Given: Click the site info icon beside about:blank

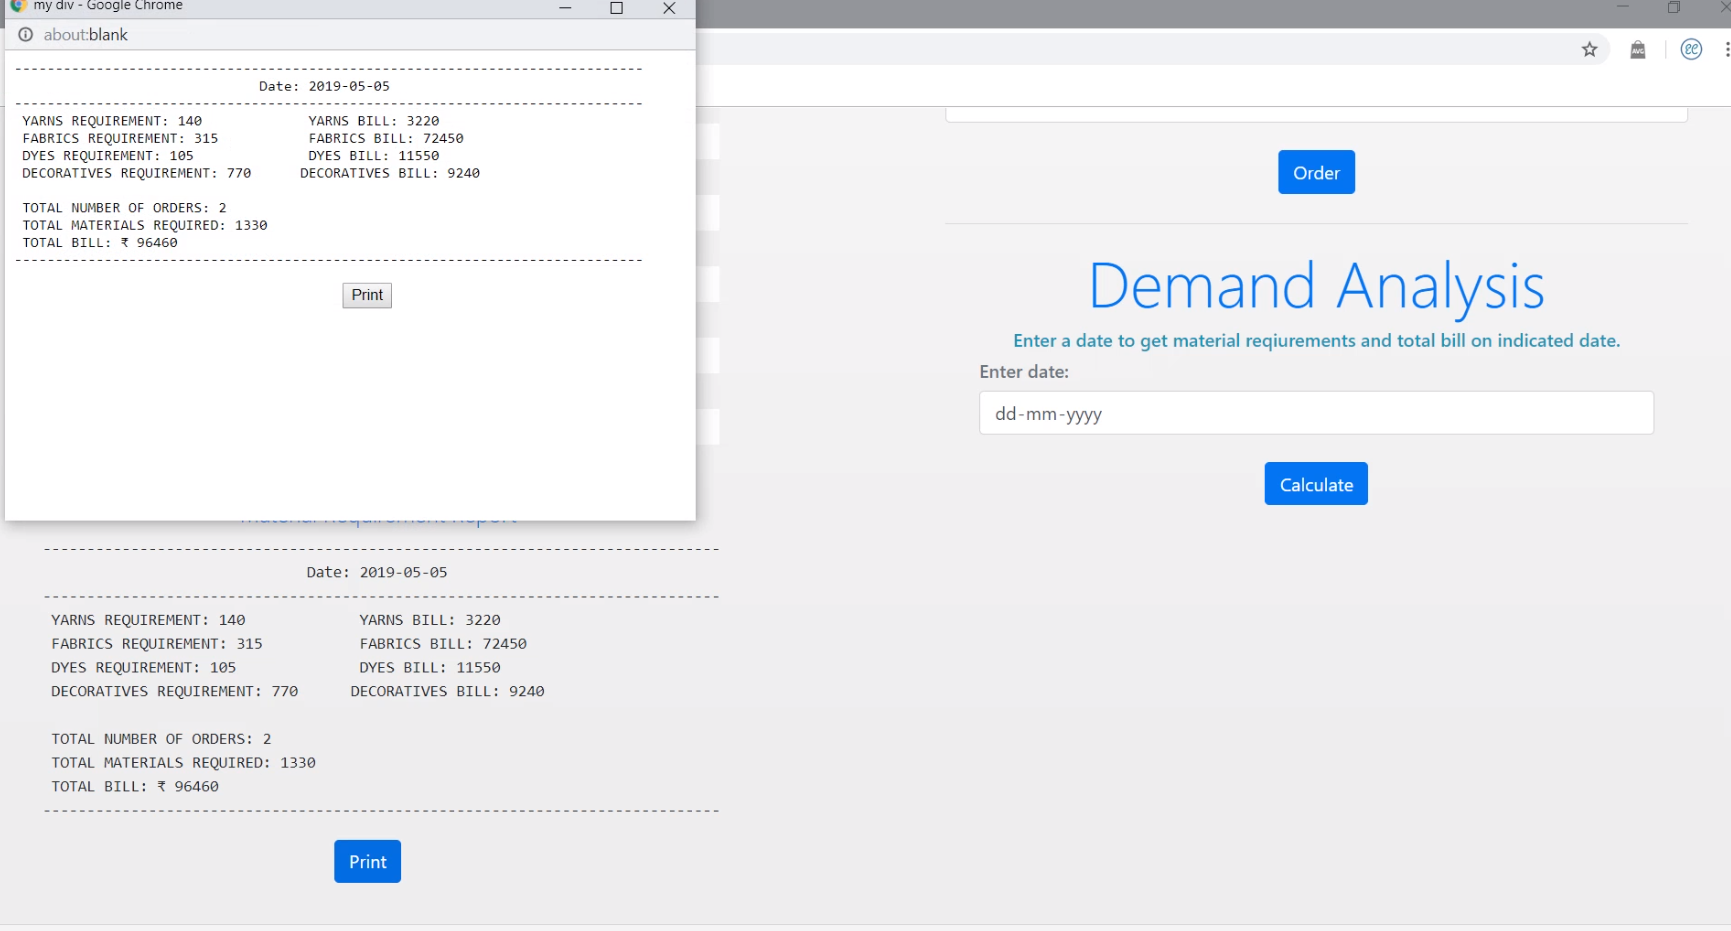Looking at the screenshot, I should [24, 33].
